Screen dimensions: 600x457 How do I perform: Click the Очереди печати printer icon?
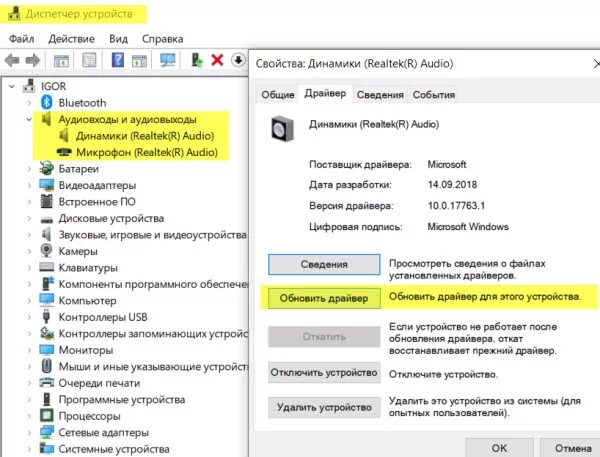pyautogui.click(x=46, y=382)
